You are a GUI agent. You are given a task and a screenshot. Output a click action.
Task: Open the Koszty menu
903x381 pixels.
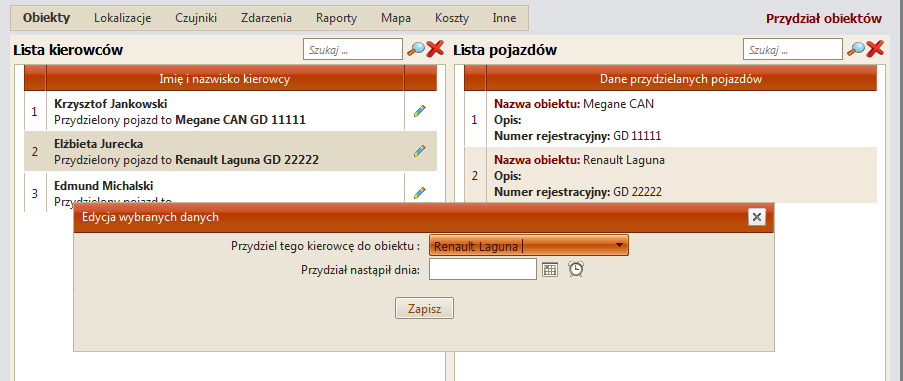tap(452, 18)
